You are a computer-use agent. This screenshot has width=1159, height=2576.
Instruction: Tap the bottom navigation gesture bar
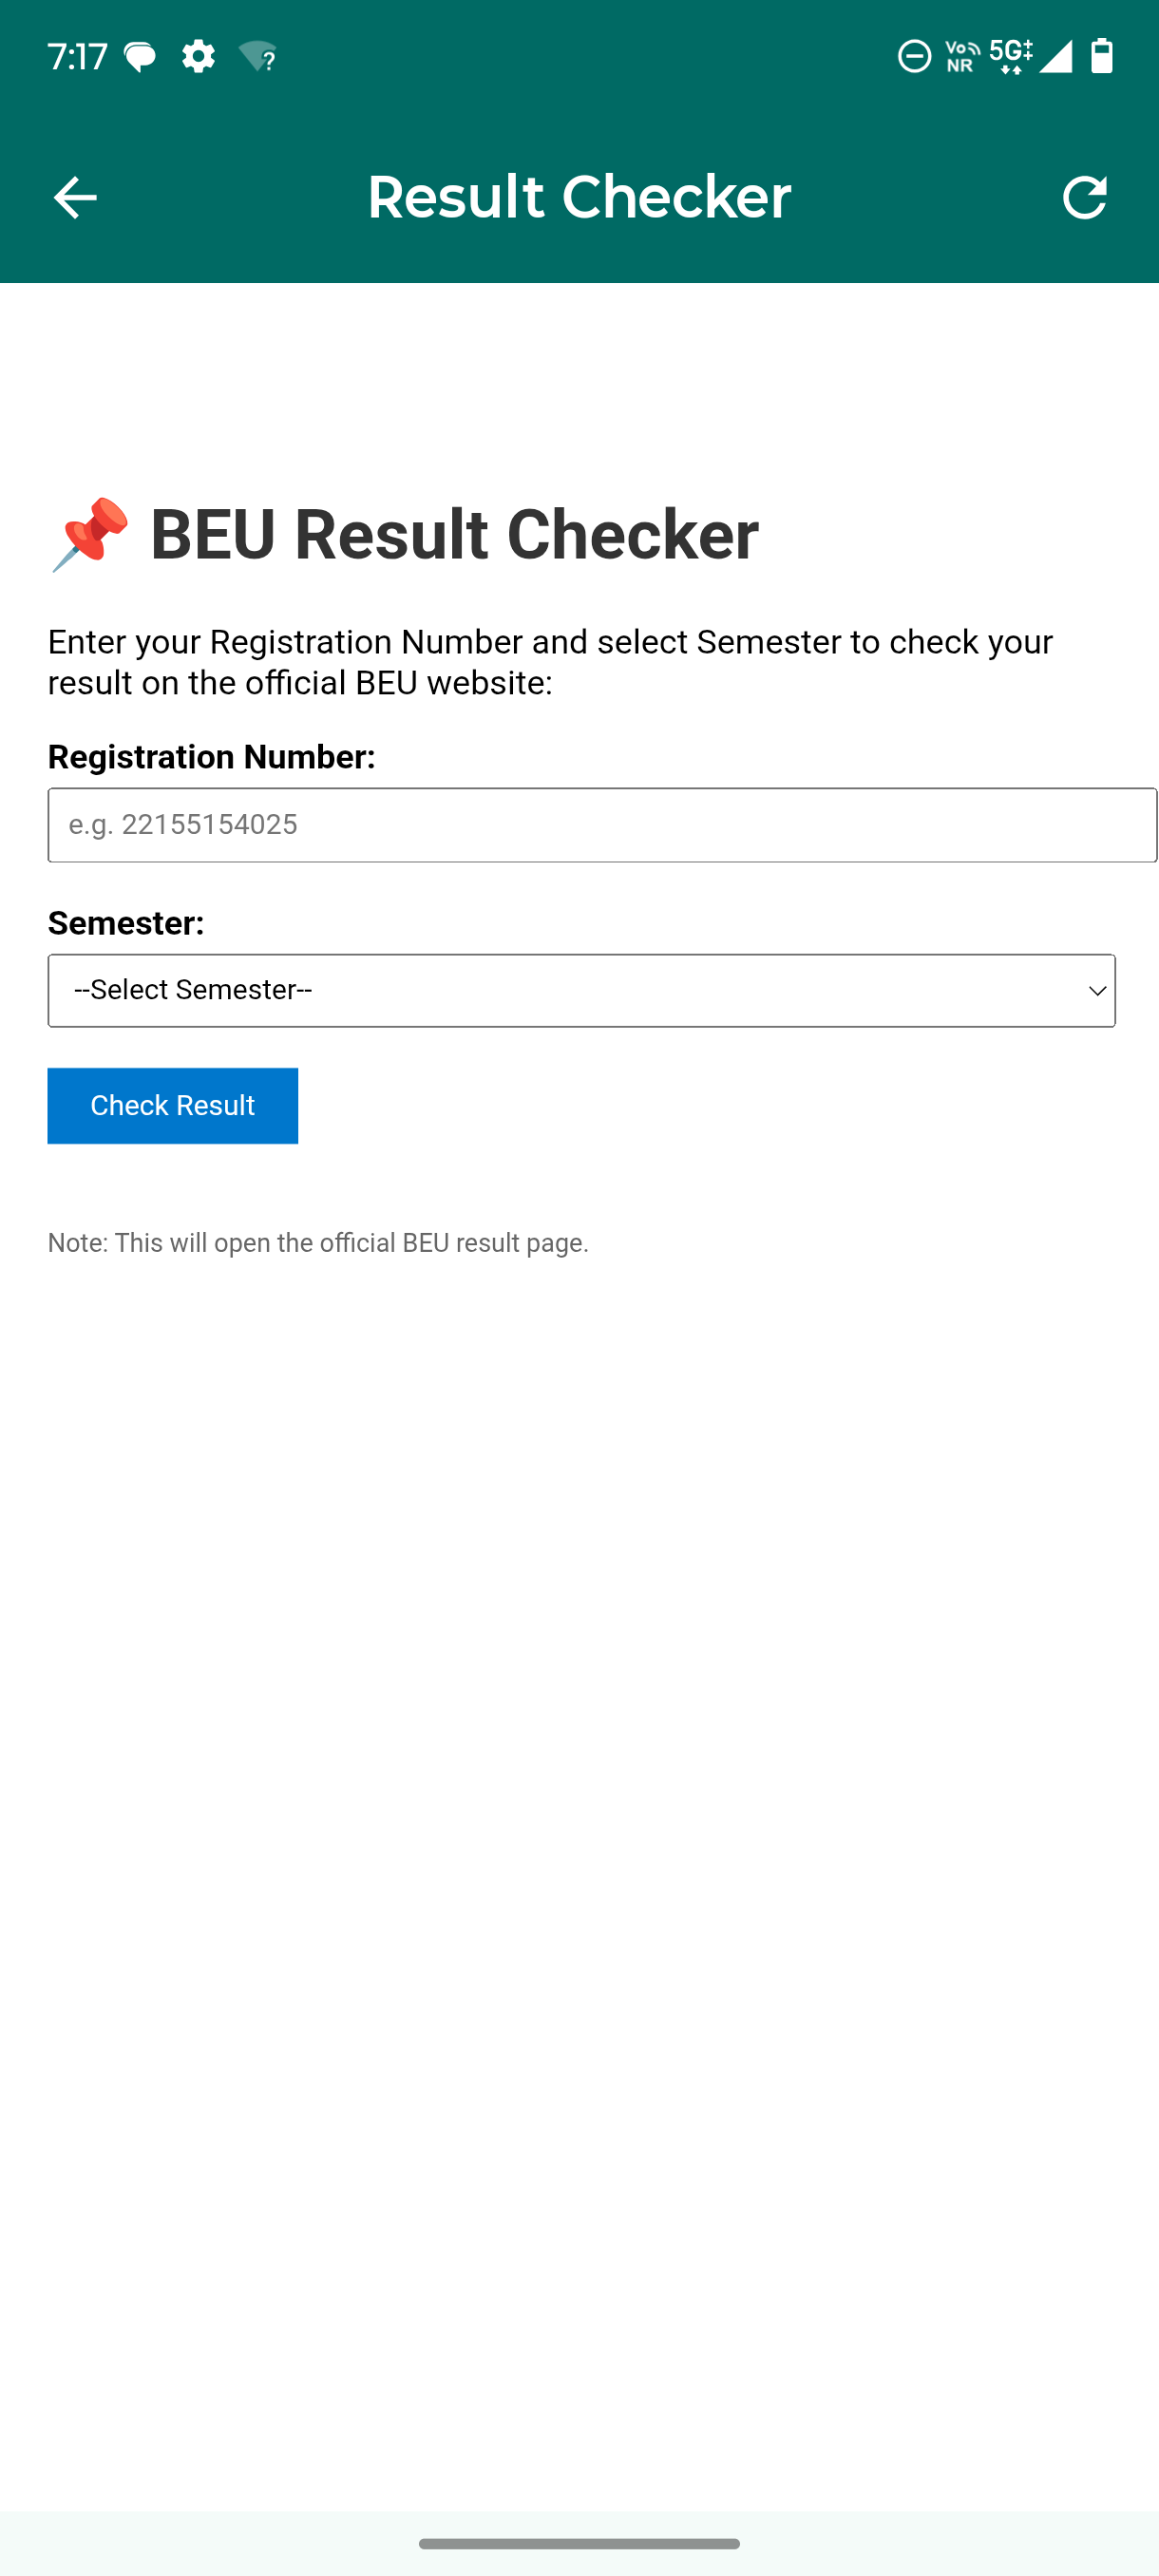pyautogui.click(x=579, y=2543)
